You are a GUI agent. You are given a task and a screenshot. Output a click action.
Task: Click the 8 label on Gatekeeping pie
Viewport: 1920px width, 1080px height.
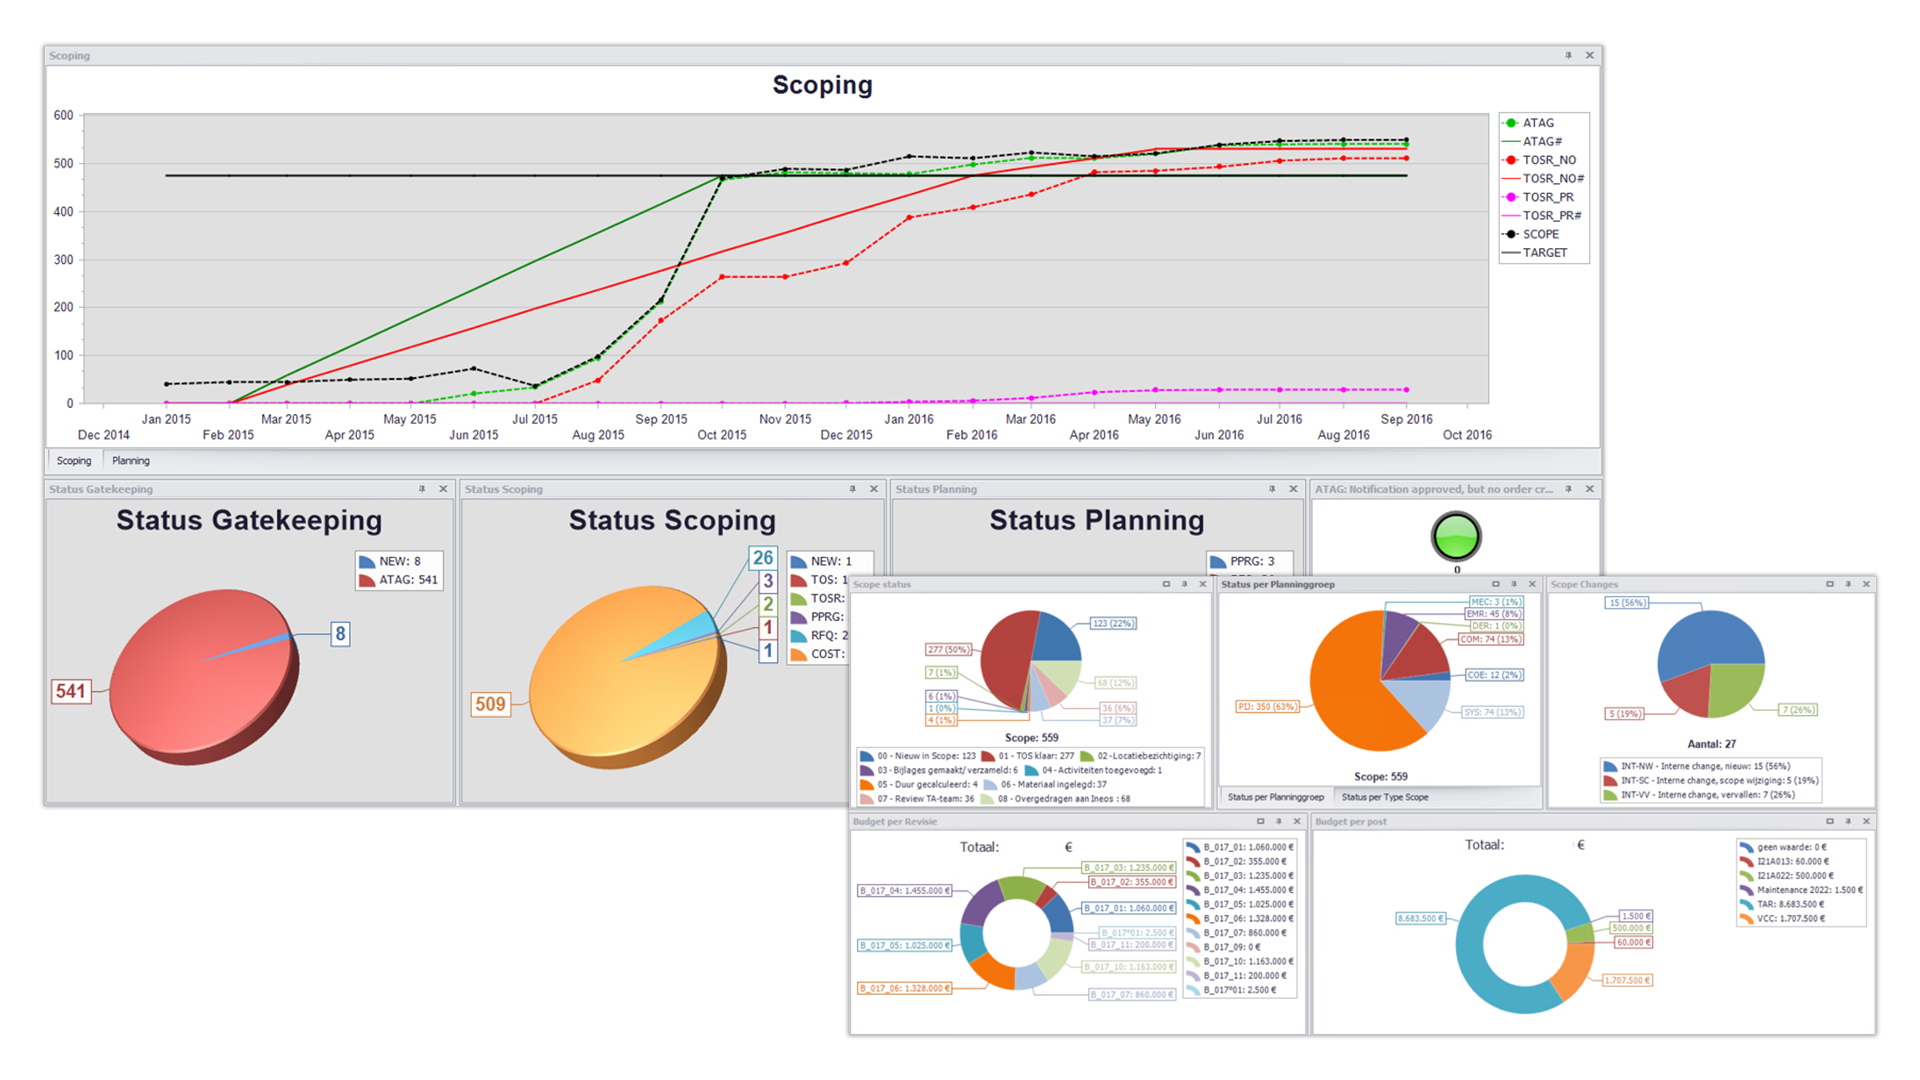tap(340, 633)
